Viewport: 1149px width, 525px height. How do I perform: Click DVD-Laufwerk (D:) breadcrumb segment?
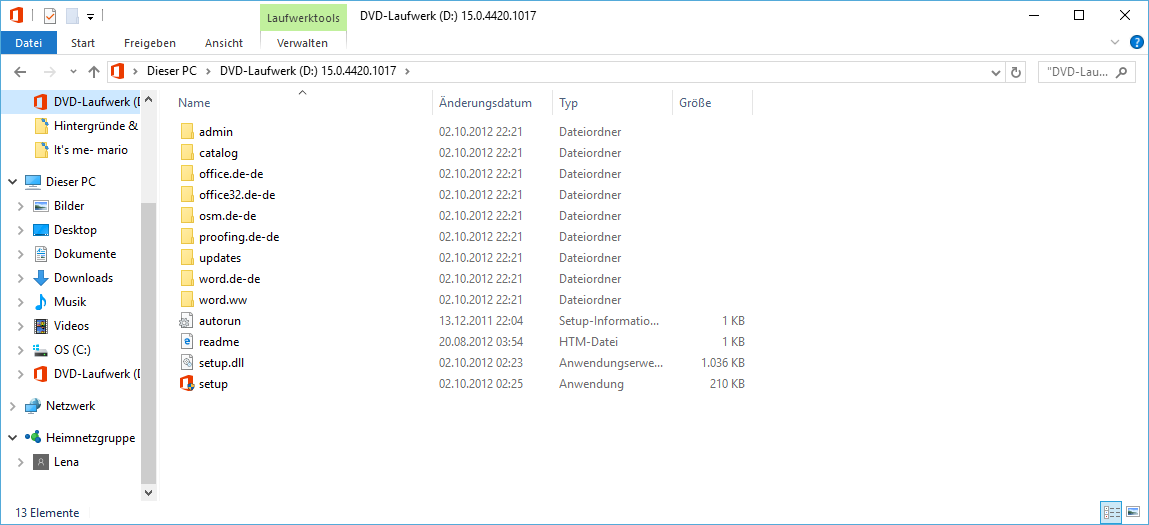(308, 71)
